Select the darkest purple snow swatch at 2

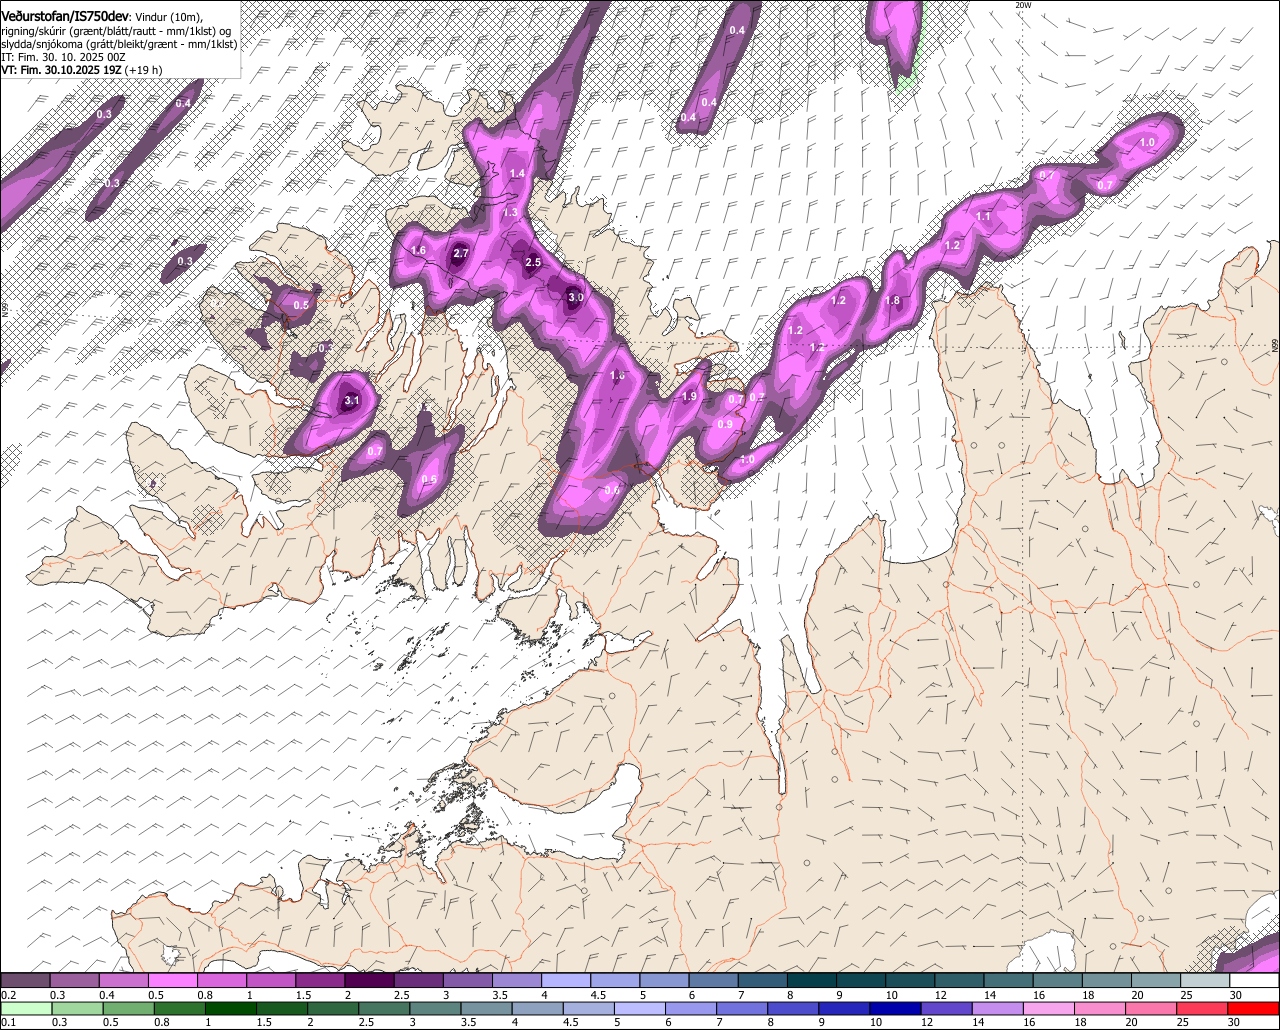point(369,980)
